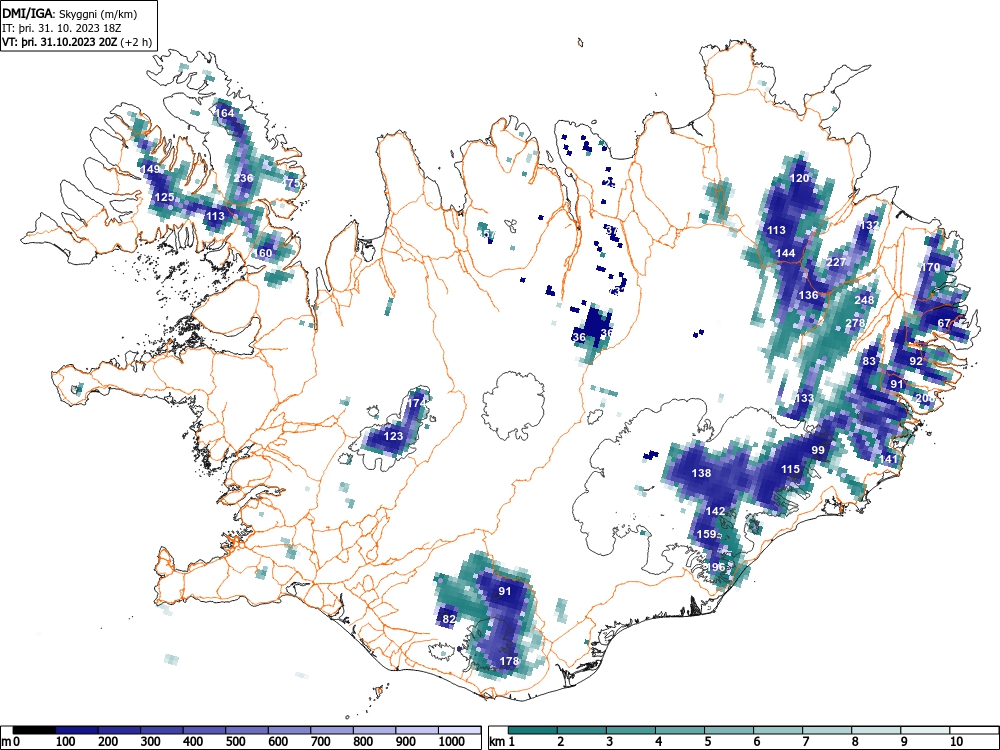Select the map value 160
This screenshot has width=1000, height=750.
click(x=263, y=253)
